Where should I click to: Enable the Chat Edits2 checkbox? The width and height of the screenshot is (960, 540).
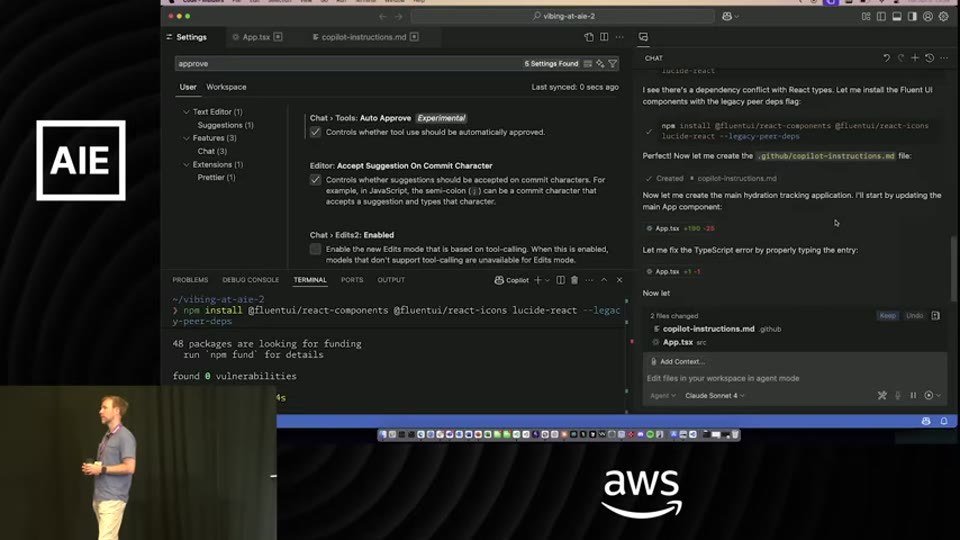click(x=315, y=249)
